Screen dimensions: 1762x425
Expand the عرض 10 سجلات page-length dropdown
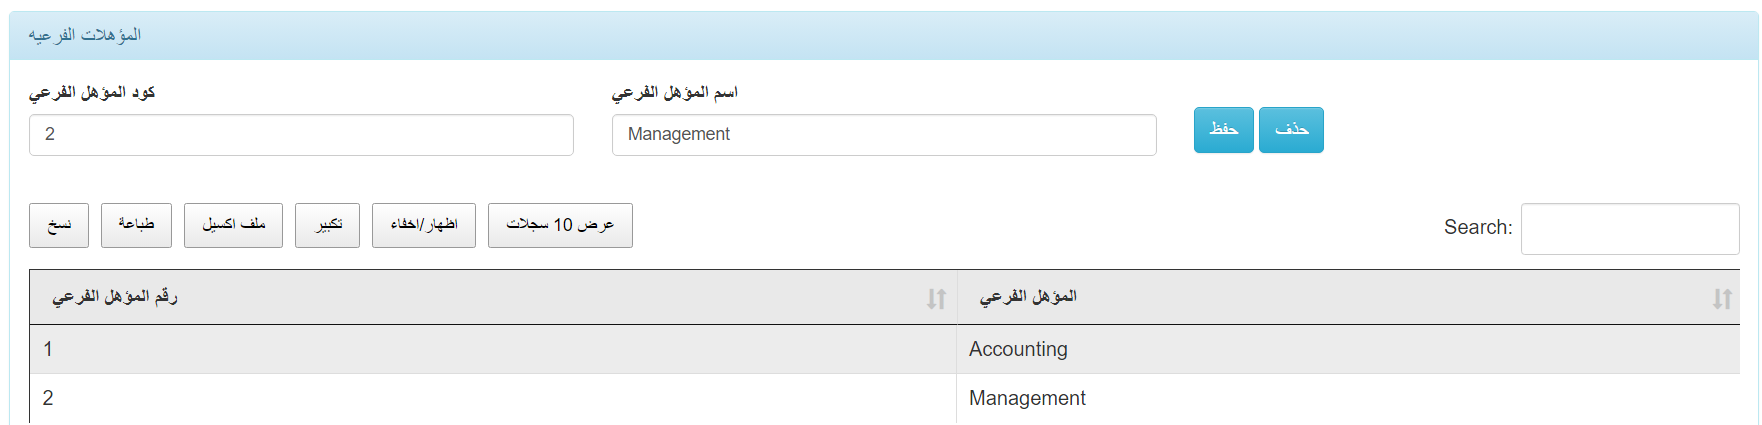tap(560, 225)
